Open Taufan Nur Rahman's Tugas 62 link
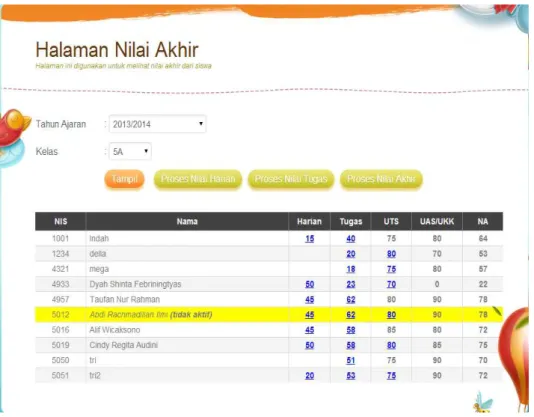This screenshot has width=534, height=417. [x=351, y=299]
